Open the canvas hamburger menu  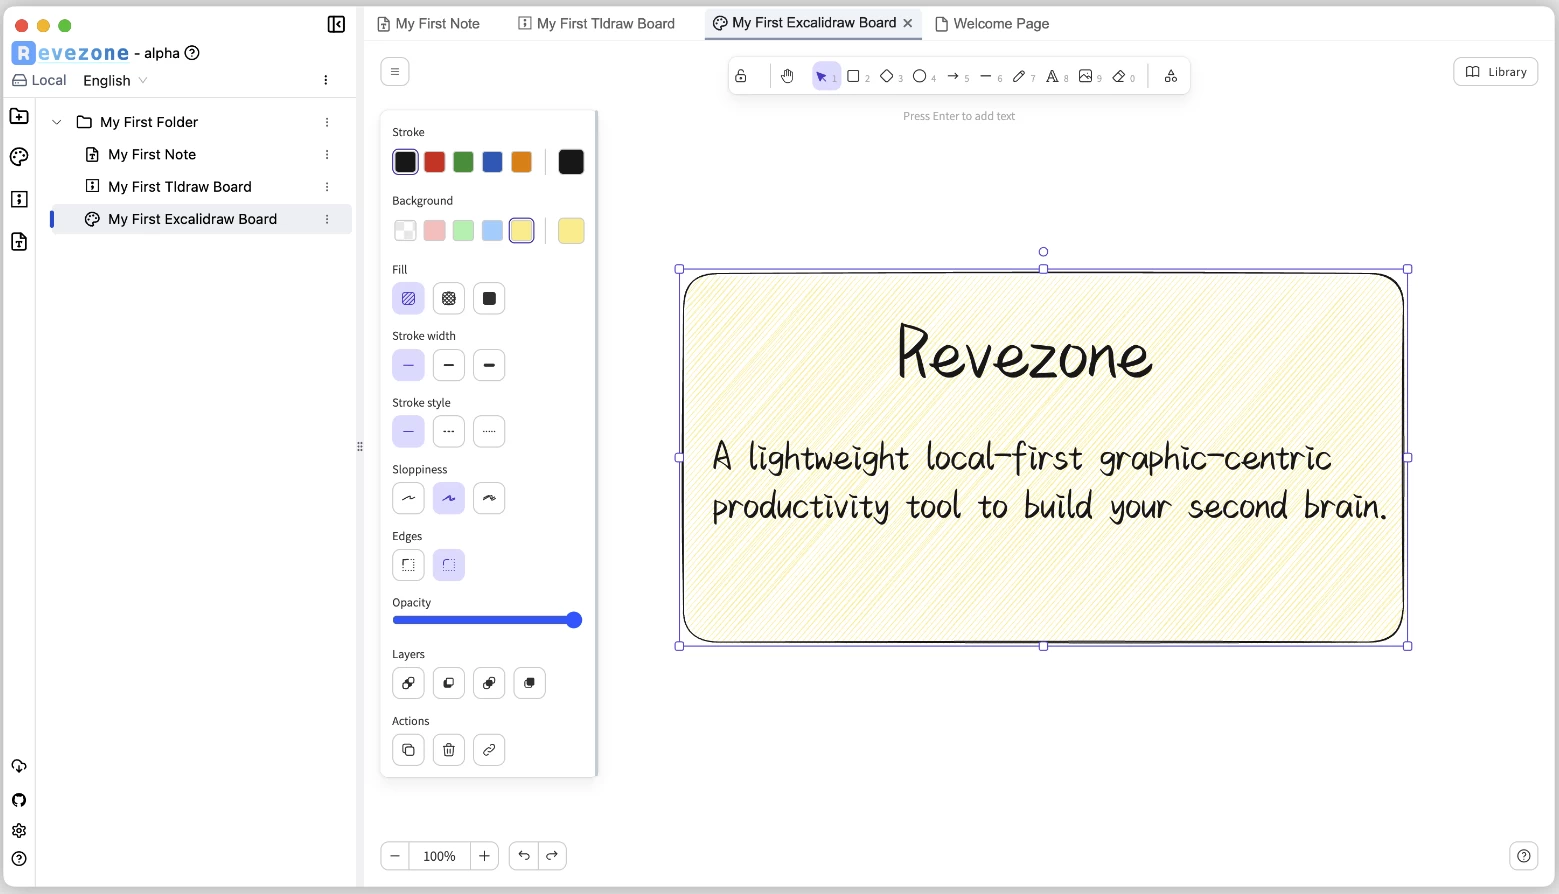tap(395, 72)
